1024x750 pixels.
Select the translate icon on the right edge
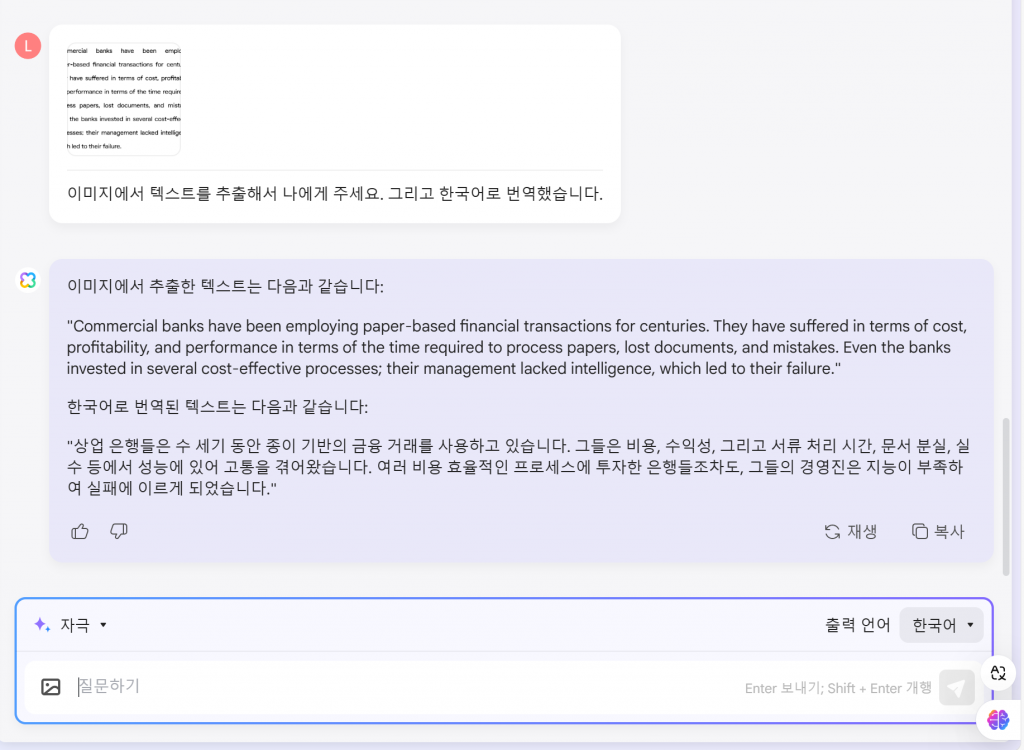[x=998, y=673]
